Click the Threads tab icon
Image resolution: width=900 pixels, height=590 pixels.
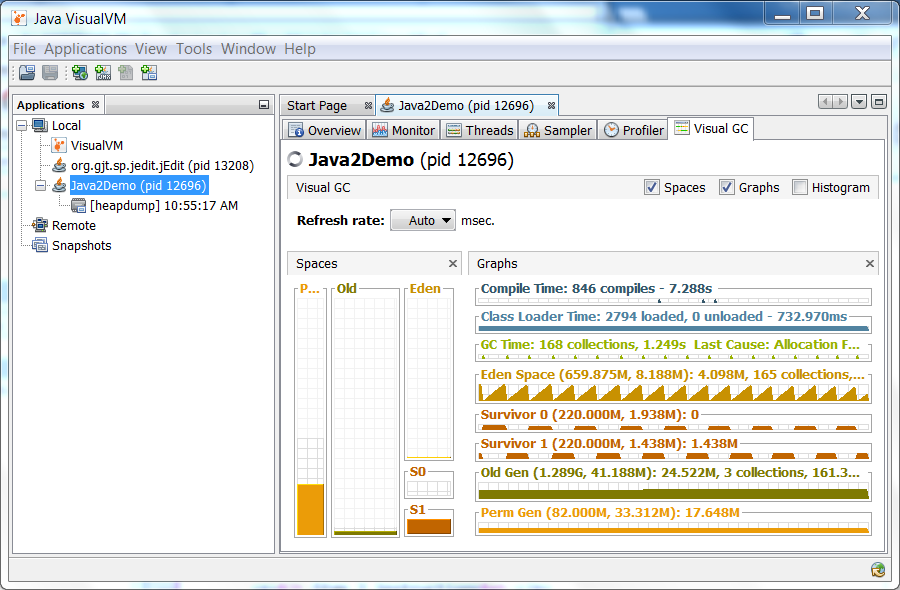pyautogui.click(x=454, y=129)
